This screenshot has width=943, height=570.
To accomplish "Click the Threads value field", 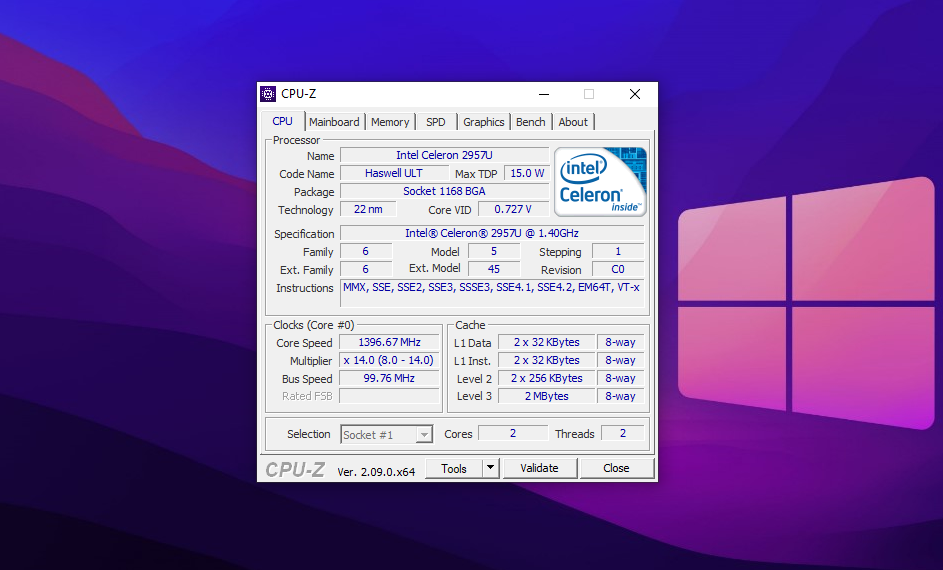I will coord(622,434).
